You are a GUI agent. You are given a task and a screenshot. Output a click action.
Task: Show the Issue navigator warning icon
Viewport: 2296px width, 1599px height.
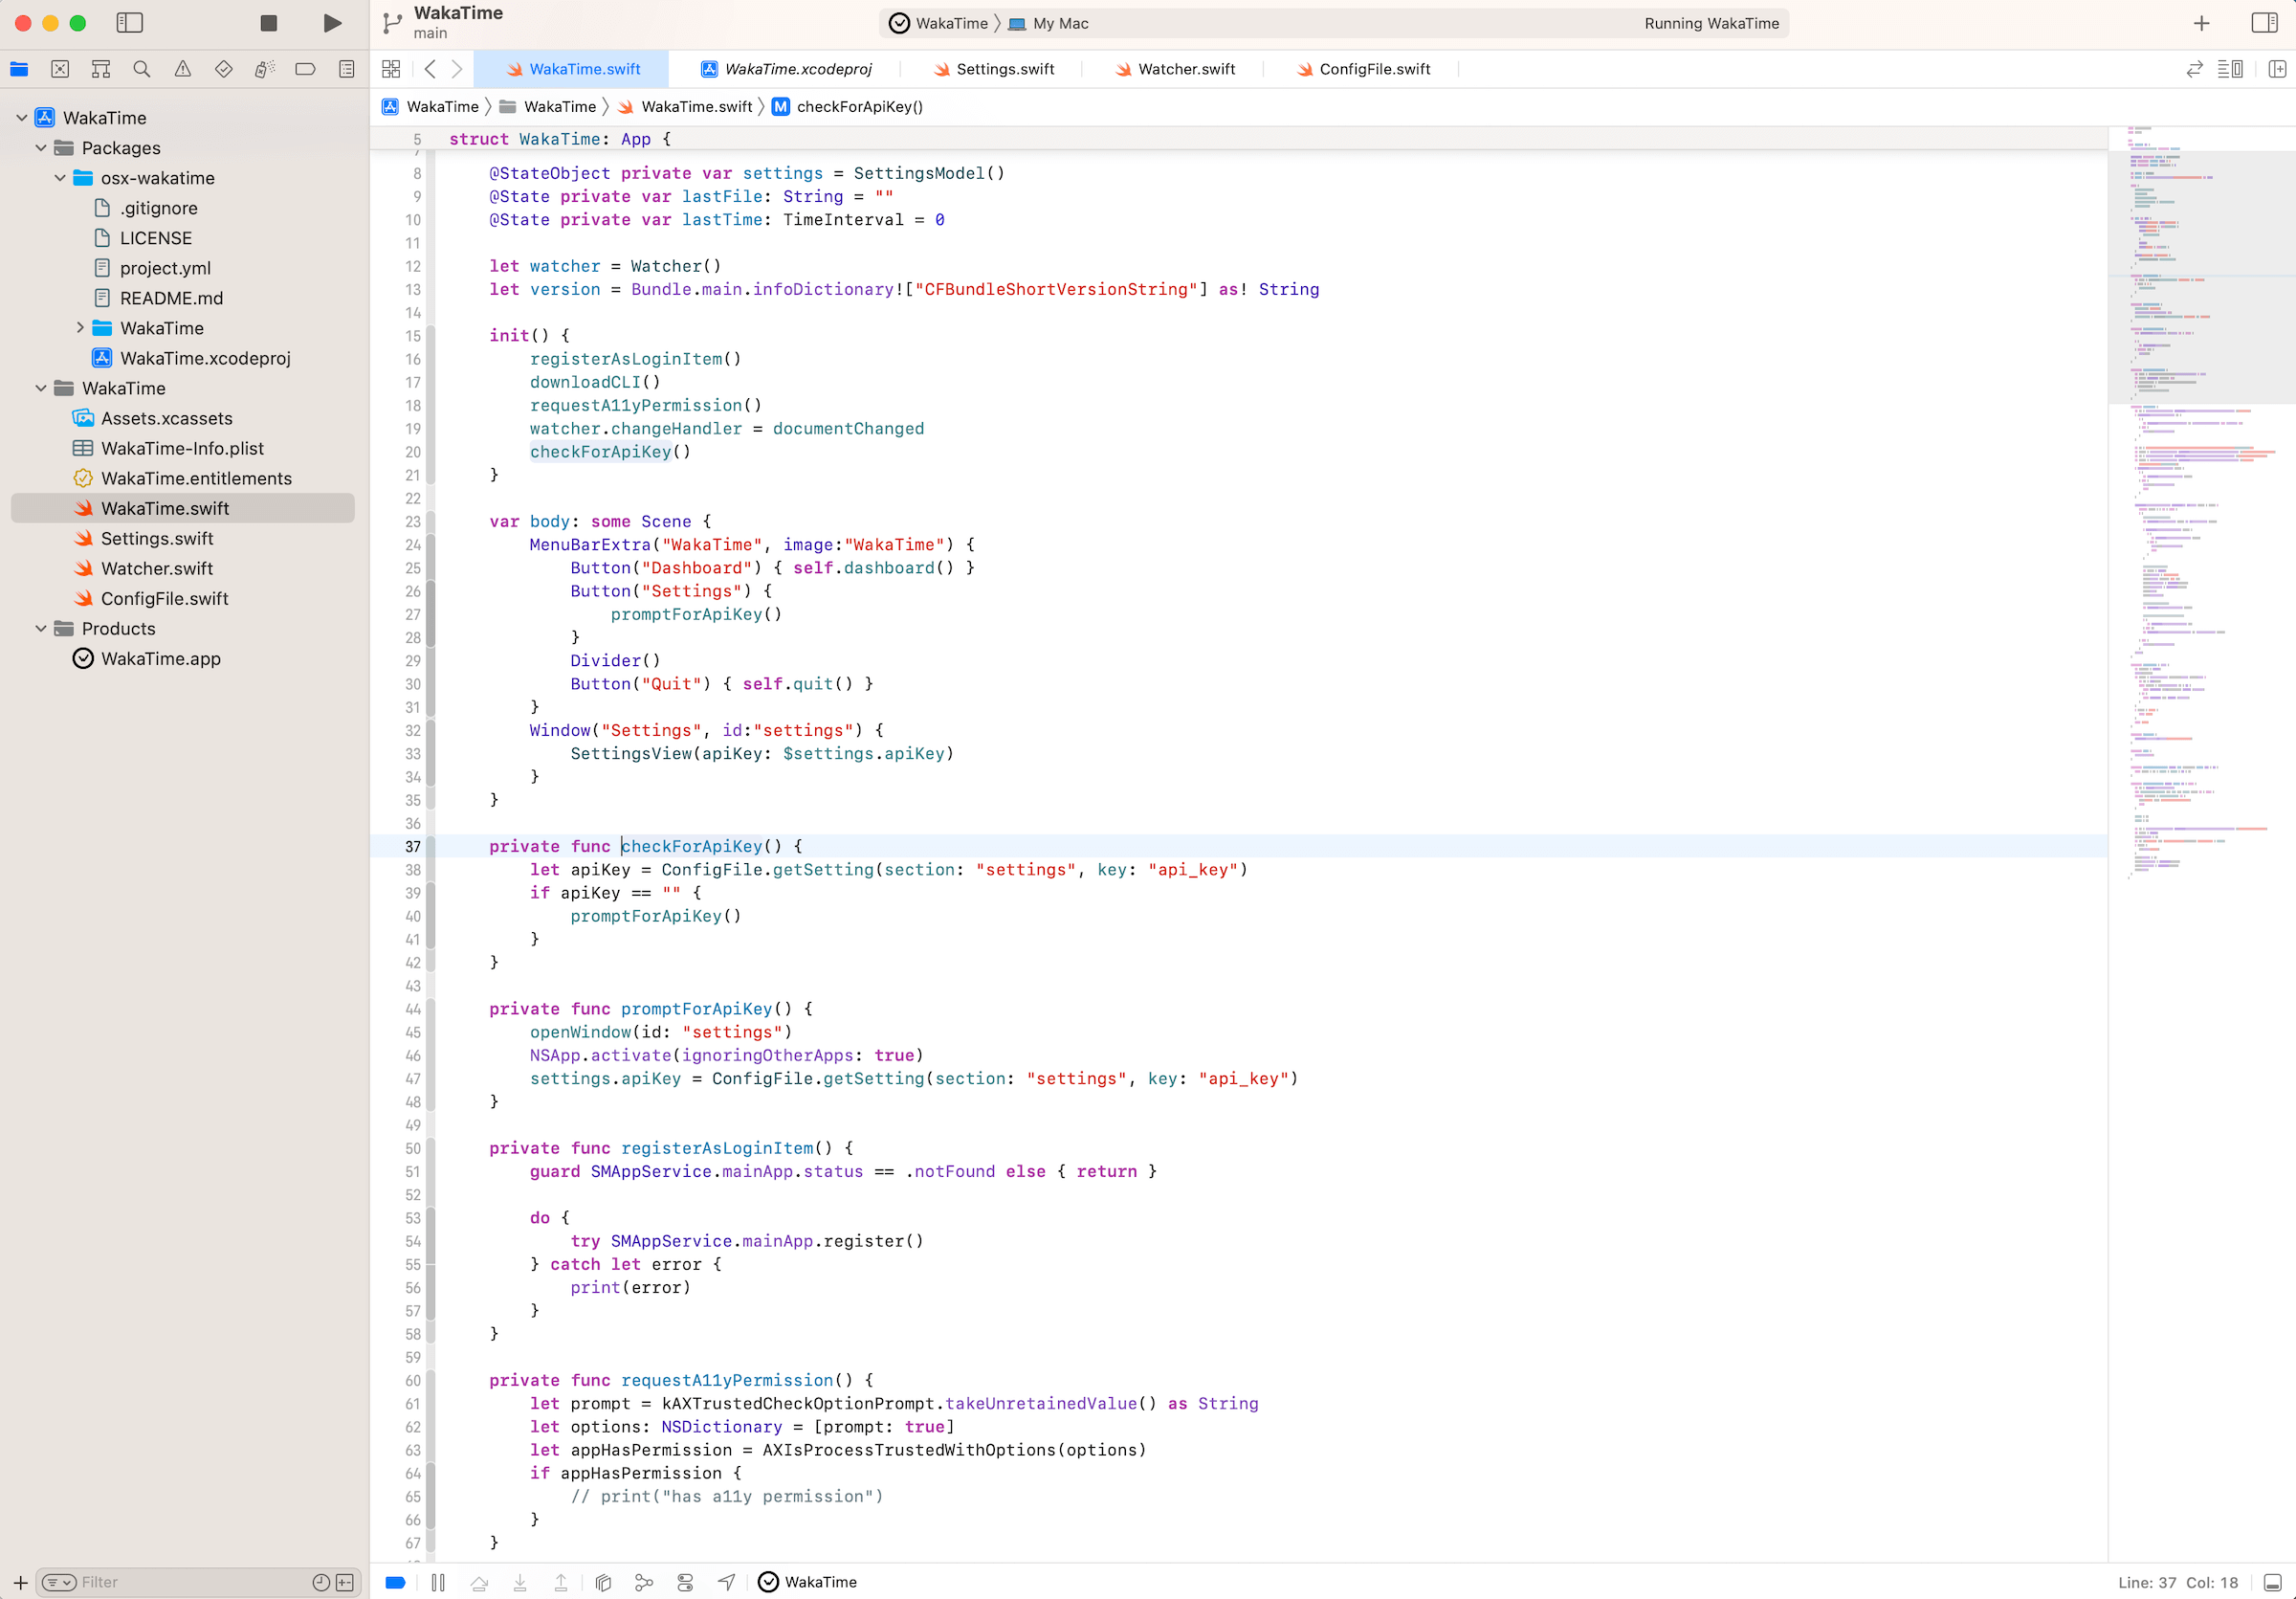183,68
